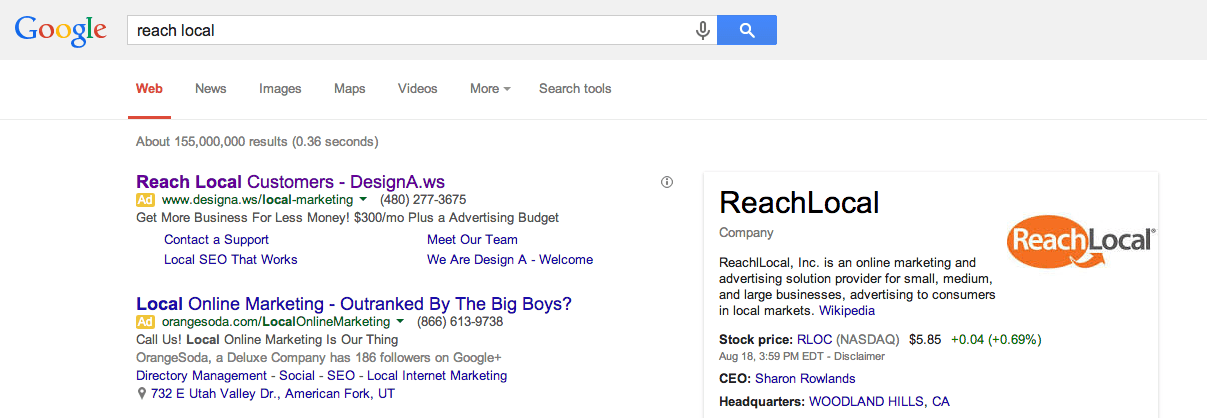
Task: Click into the search box with reach local
Action: click(410, 30)
